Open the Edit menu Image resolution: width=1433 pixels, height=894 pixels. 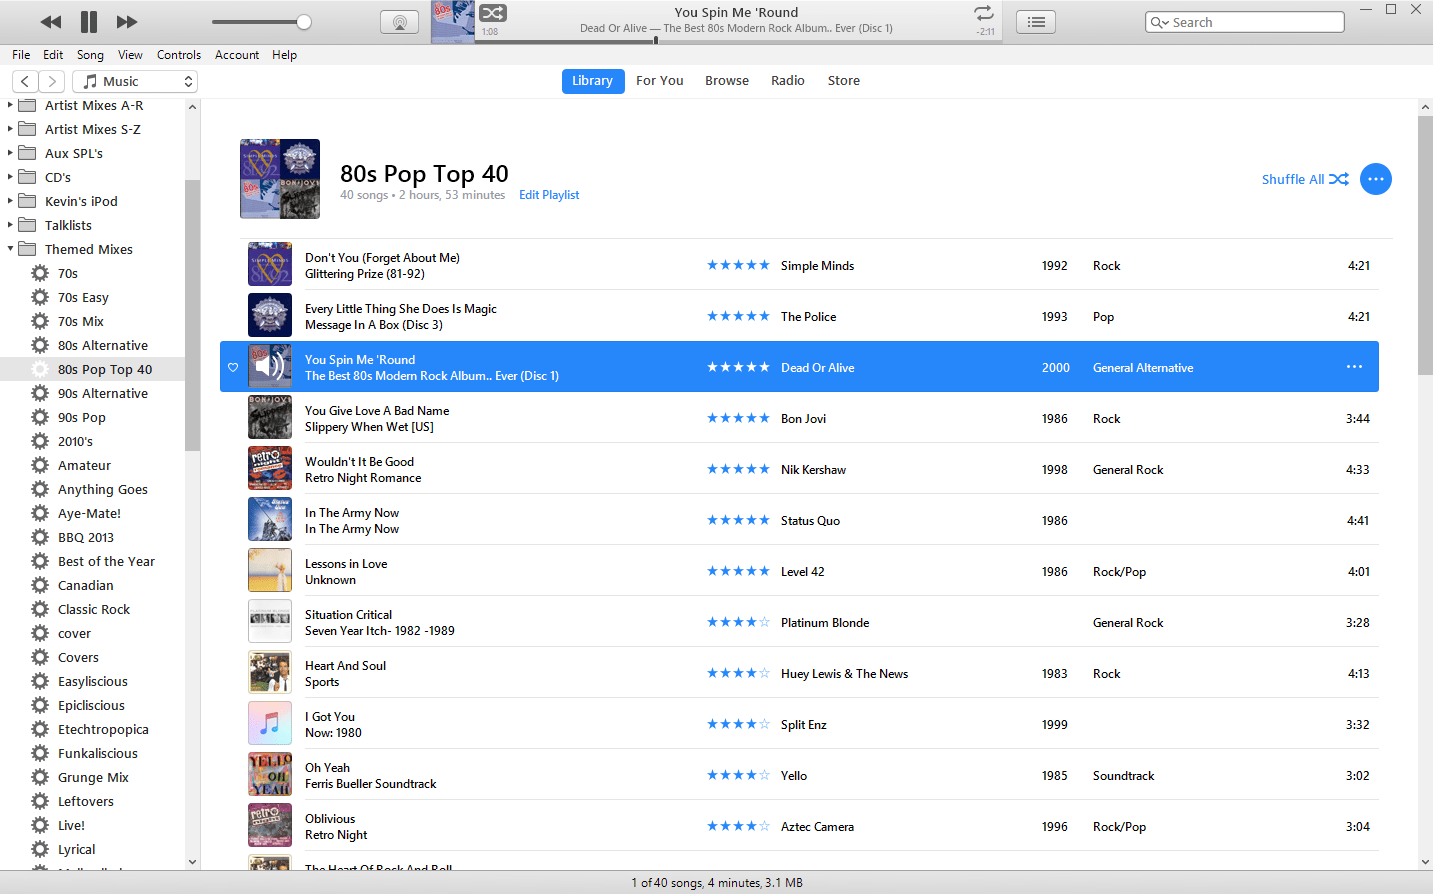tap(53, 55)
